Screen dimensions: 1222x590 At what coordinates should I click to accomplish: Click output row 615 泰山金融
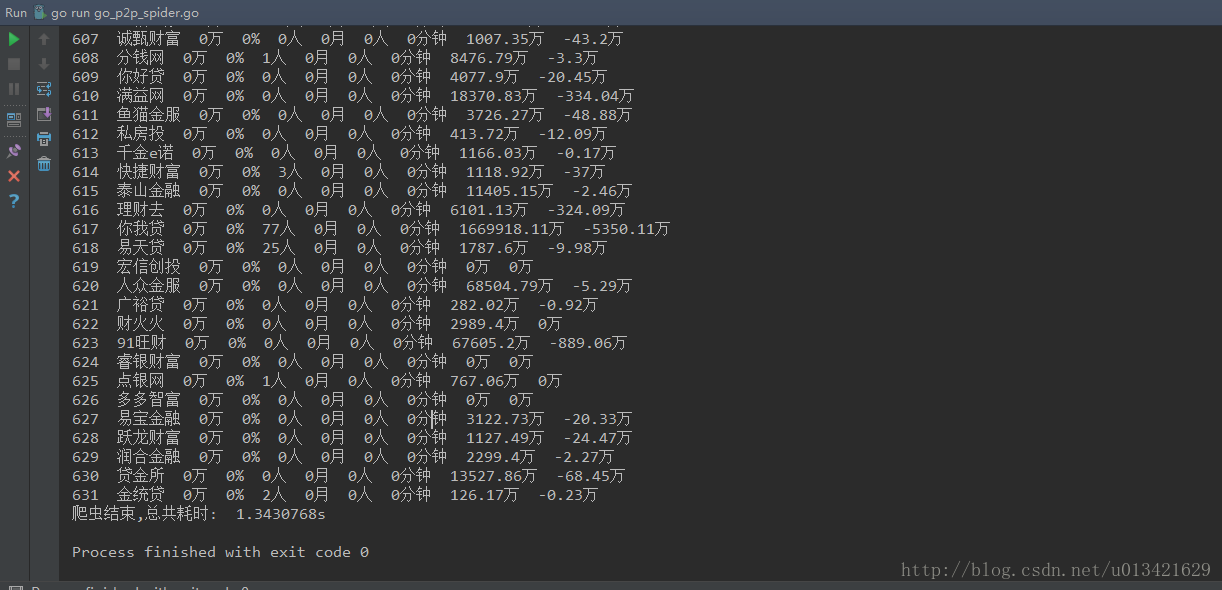click(x=352, y=191)
